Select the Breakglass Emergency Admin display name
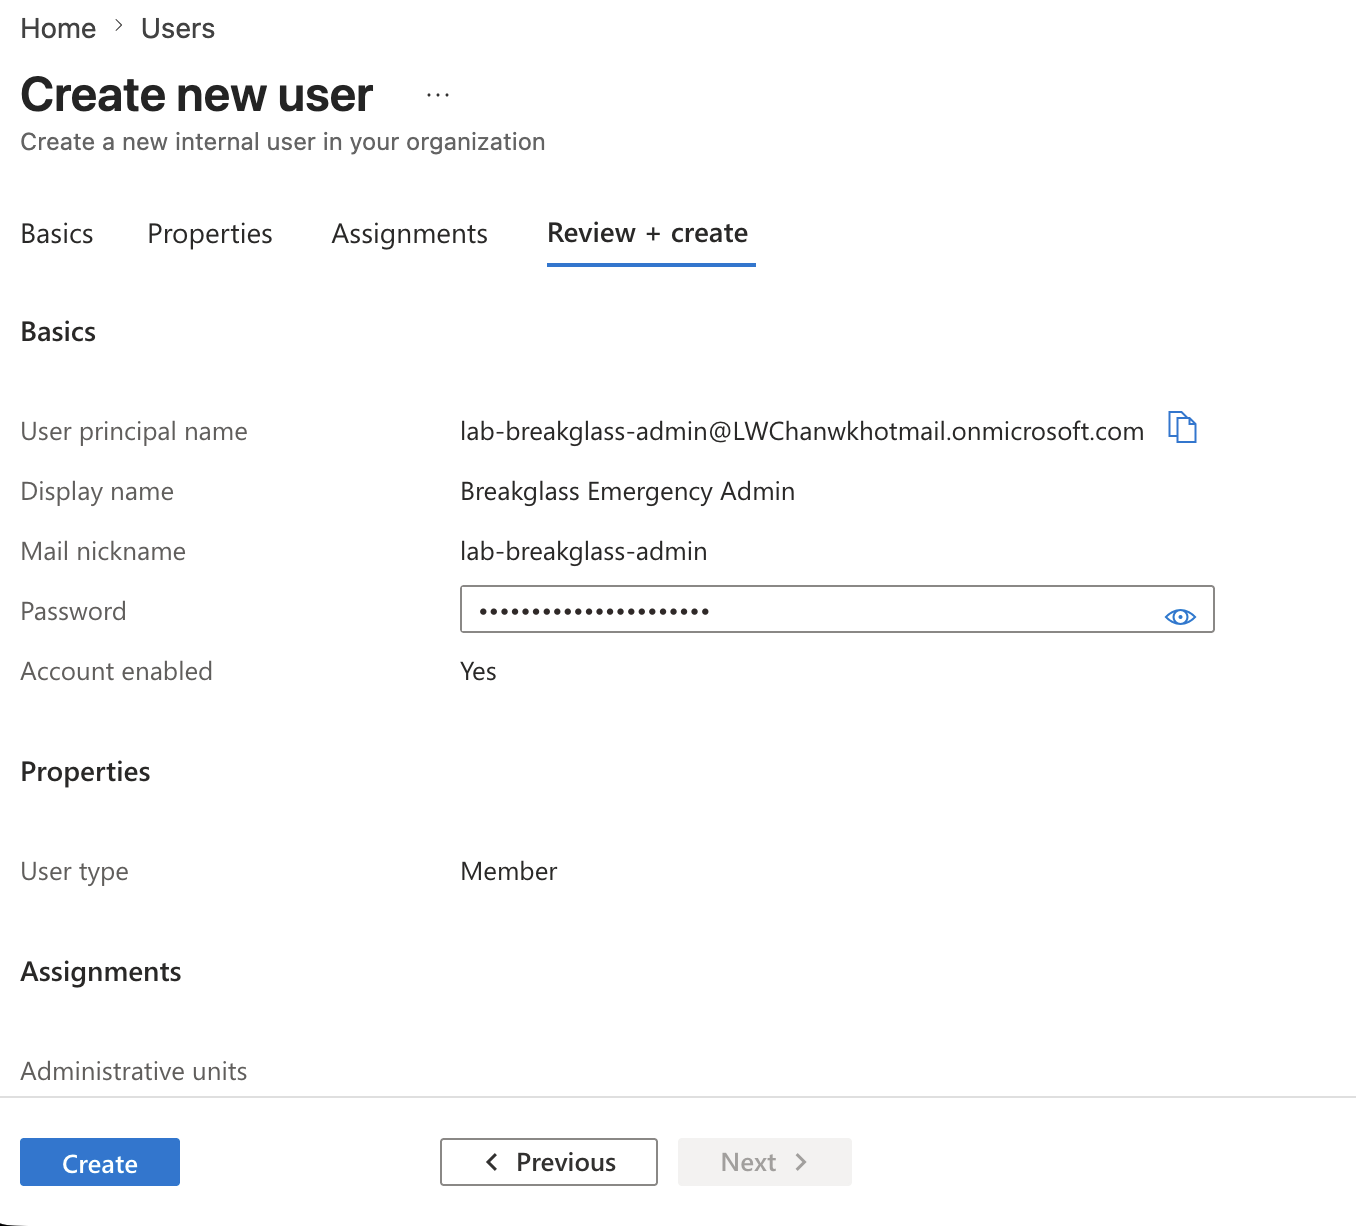This screenshot has height=1226, width=1356. [627, 491]
